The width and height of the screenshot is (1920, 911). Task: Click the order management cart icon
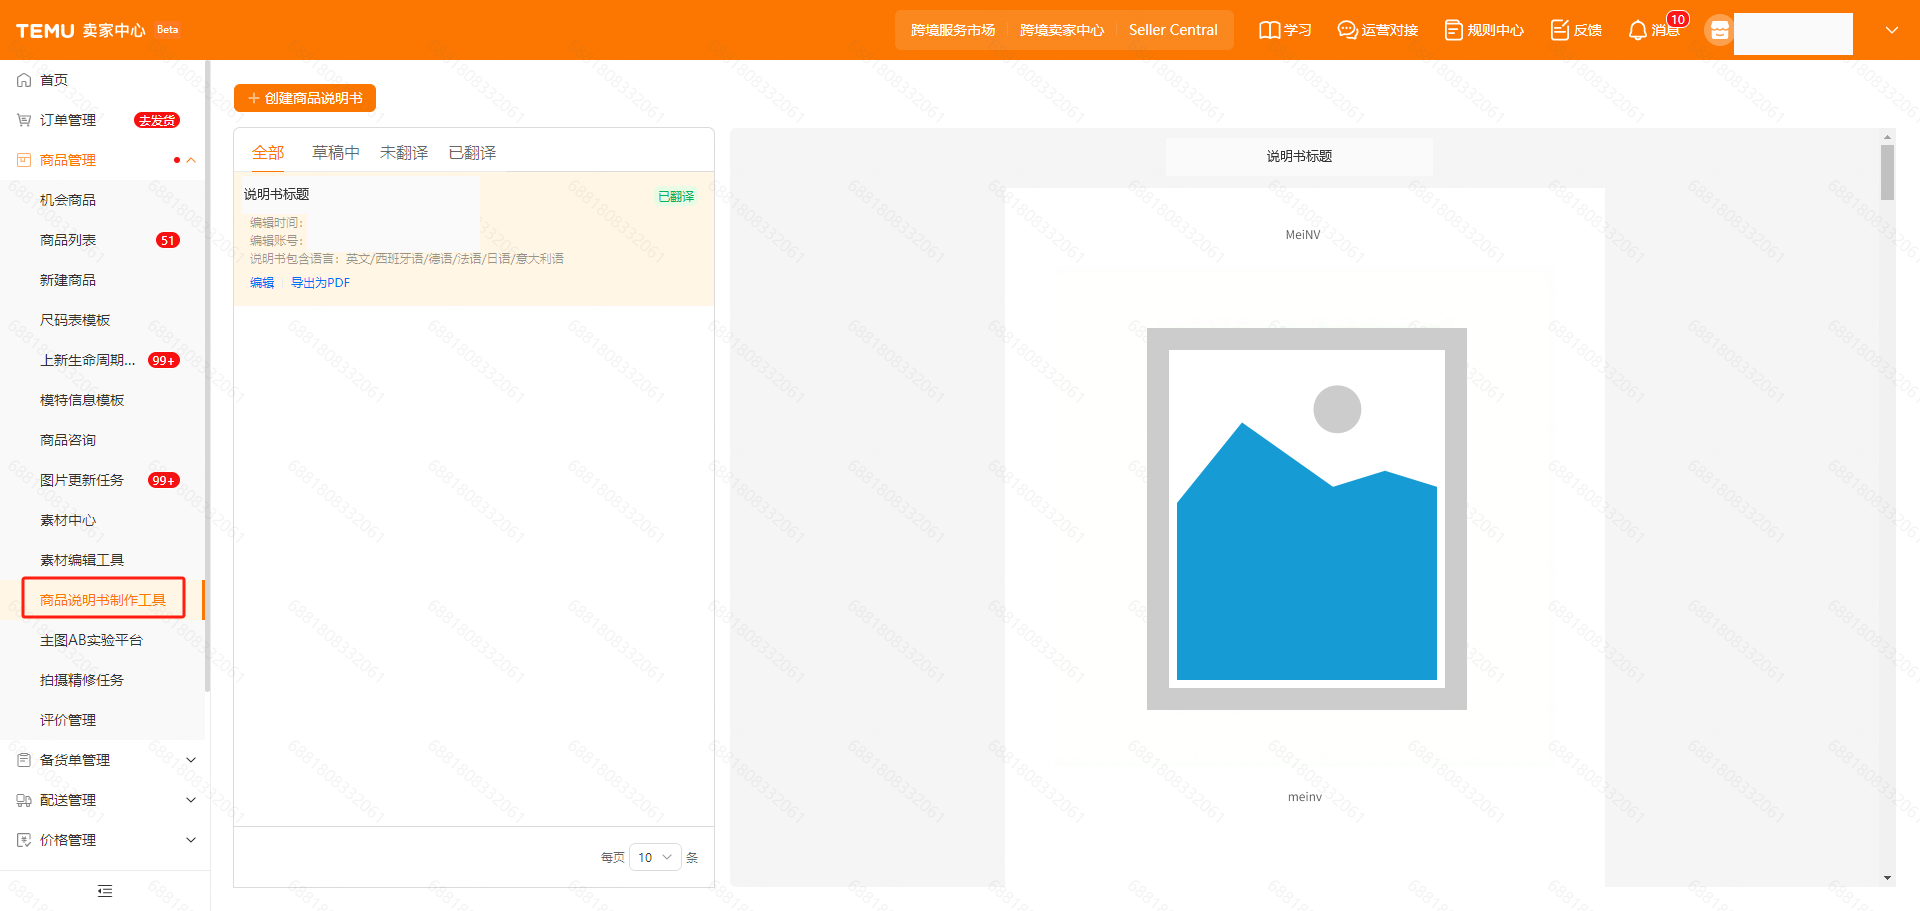(x=24, y=120)
